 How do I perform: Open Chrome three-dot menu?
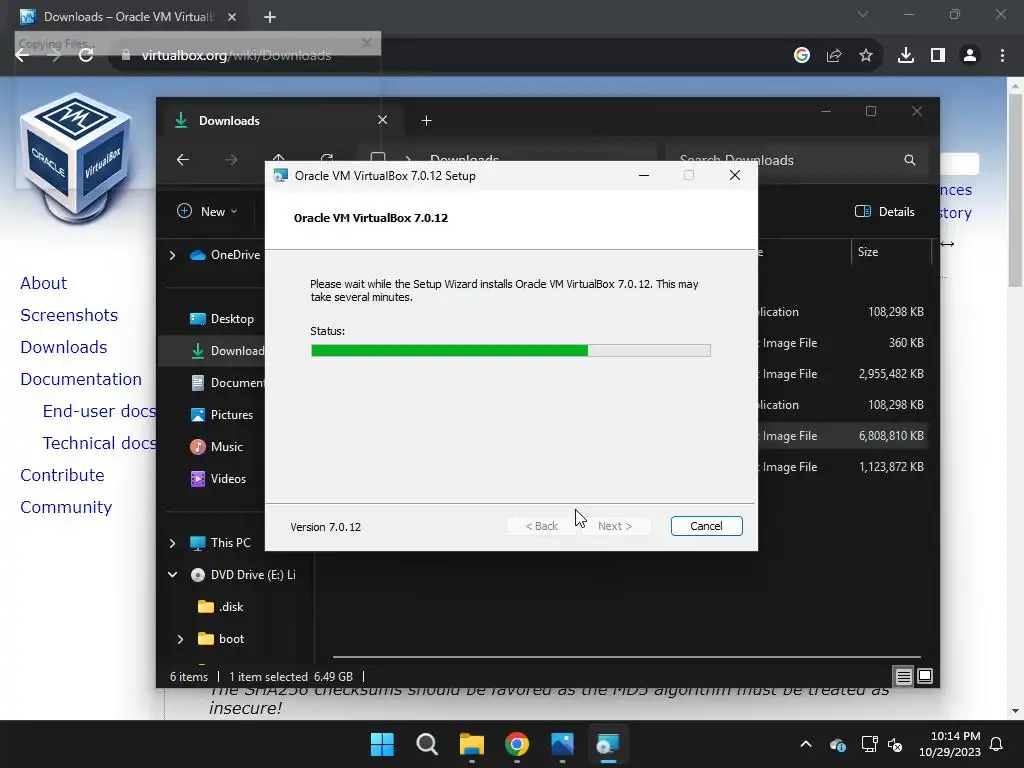point(1002,56)
